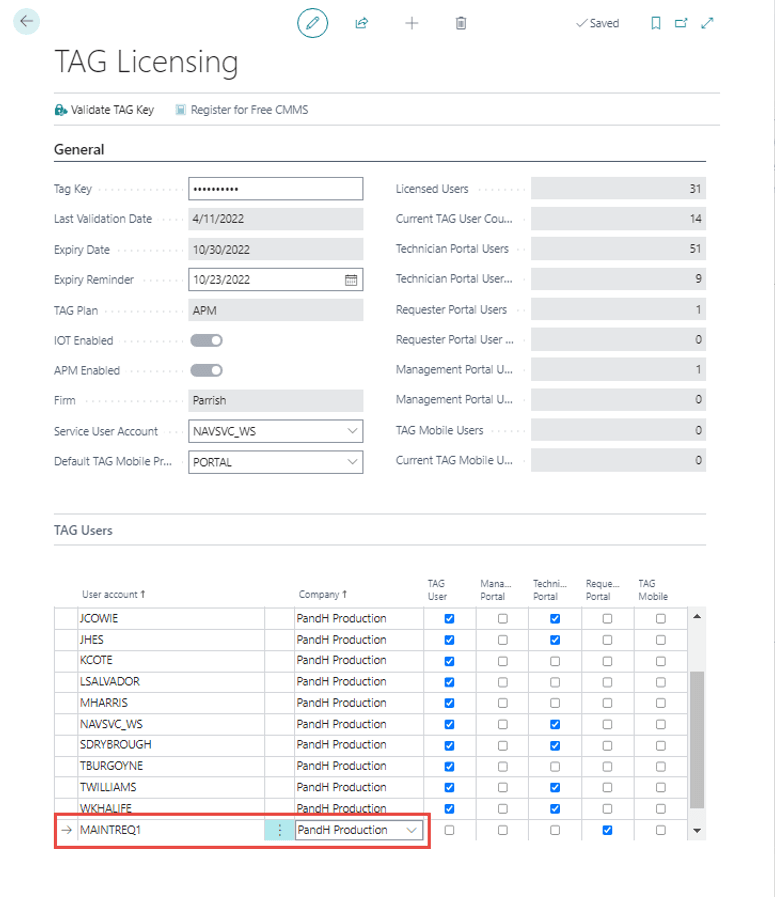Click Current TAG User Count value 14

(618, 219)
